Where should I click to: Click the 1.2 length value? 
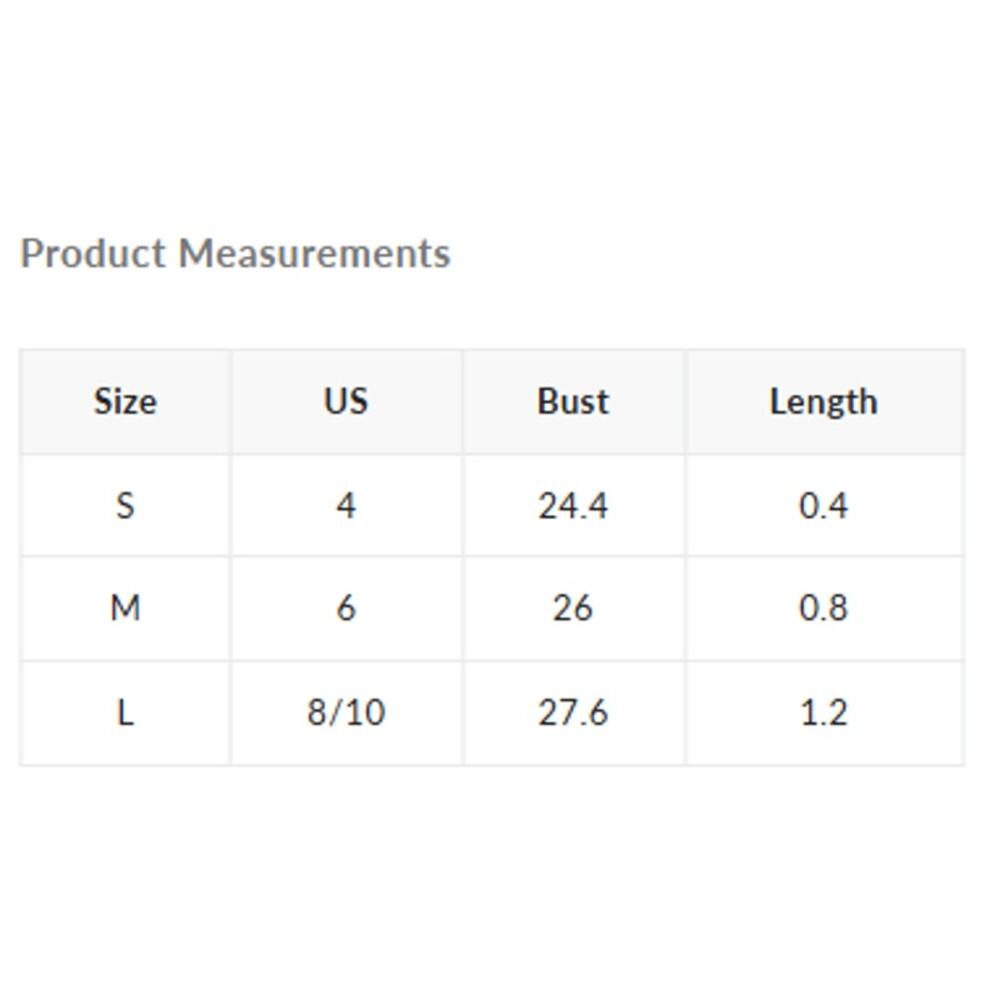(x=823, y=713)
